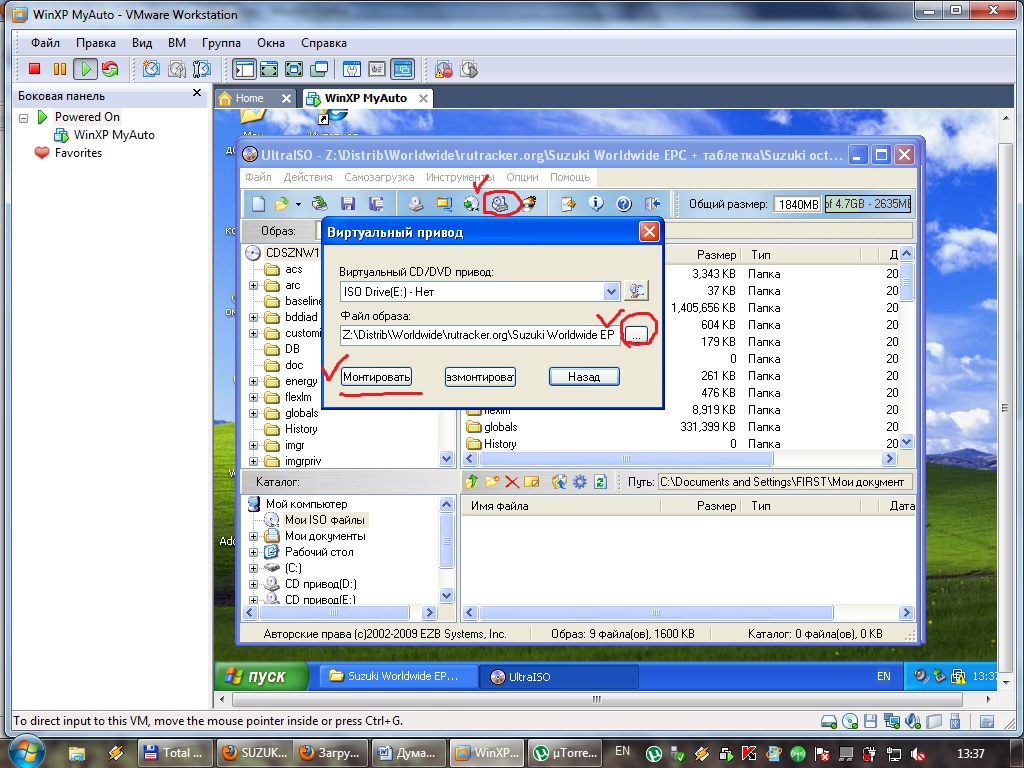Click the red X delete icon in catalog toolbar
The width and height of the screenshot is (1024, 768).
512,482
